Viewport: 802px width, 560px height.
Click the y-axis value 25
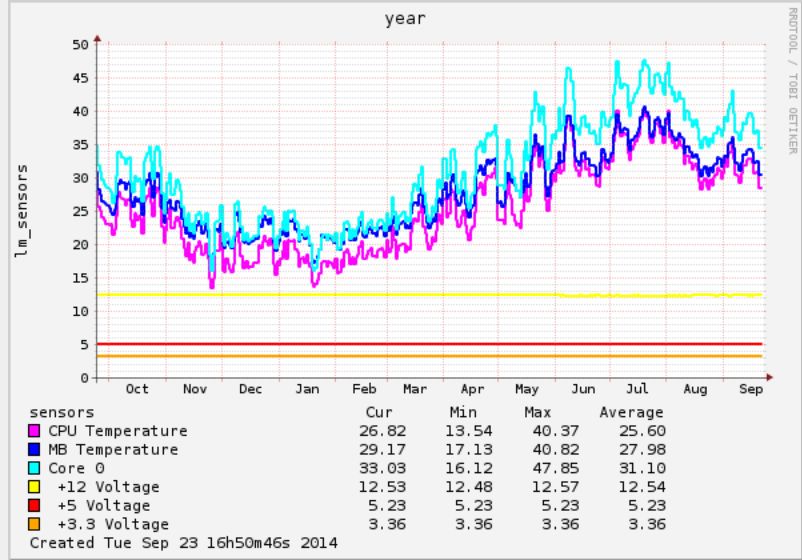[80, 211]
